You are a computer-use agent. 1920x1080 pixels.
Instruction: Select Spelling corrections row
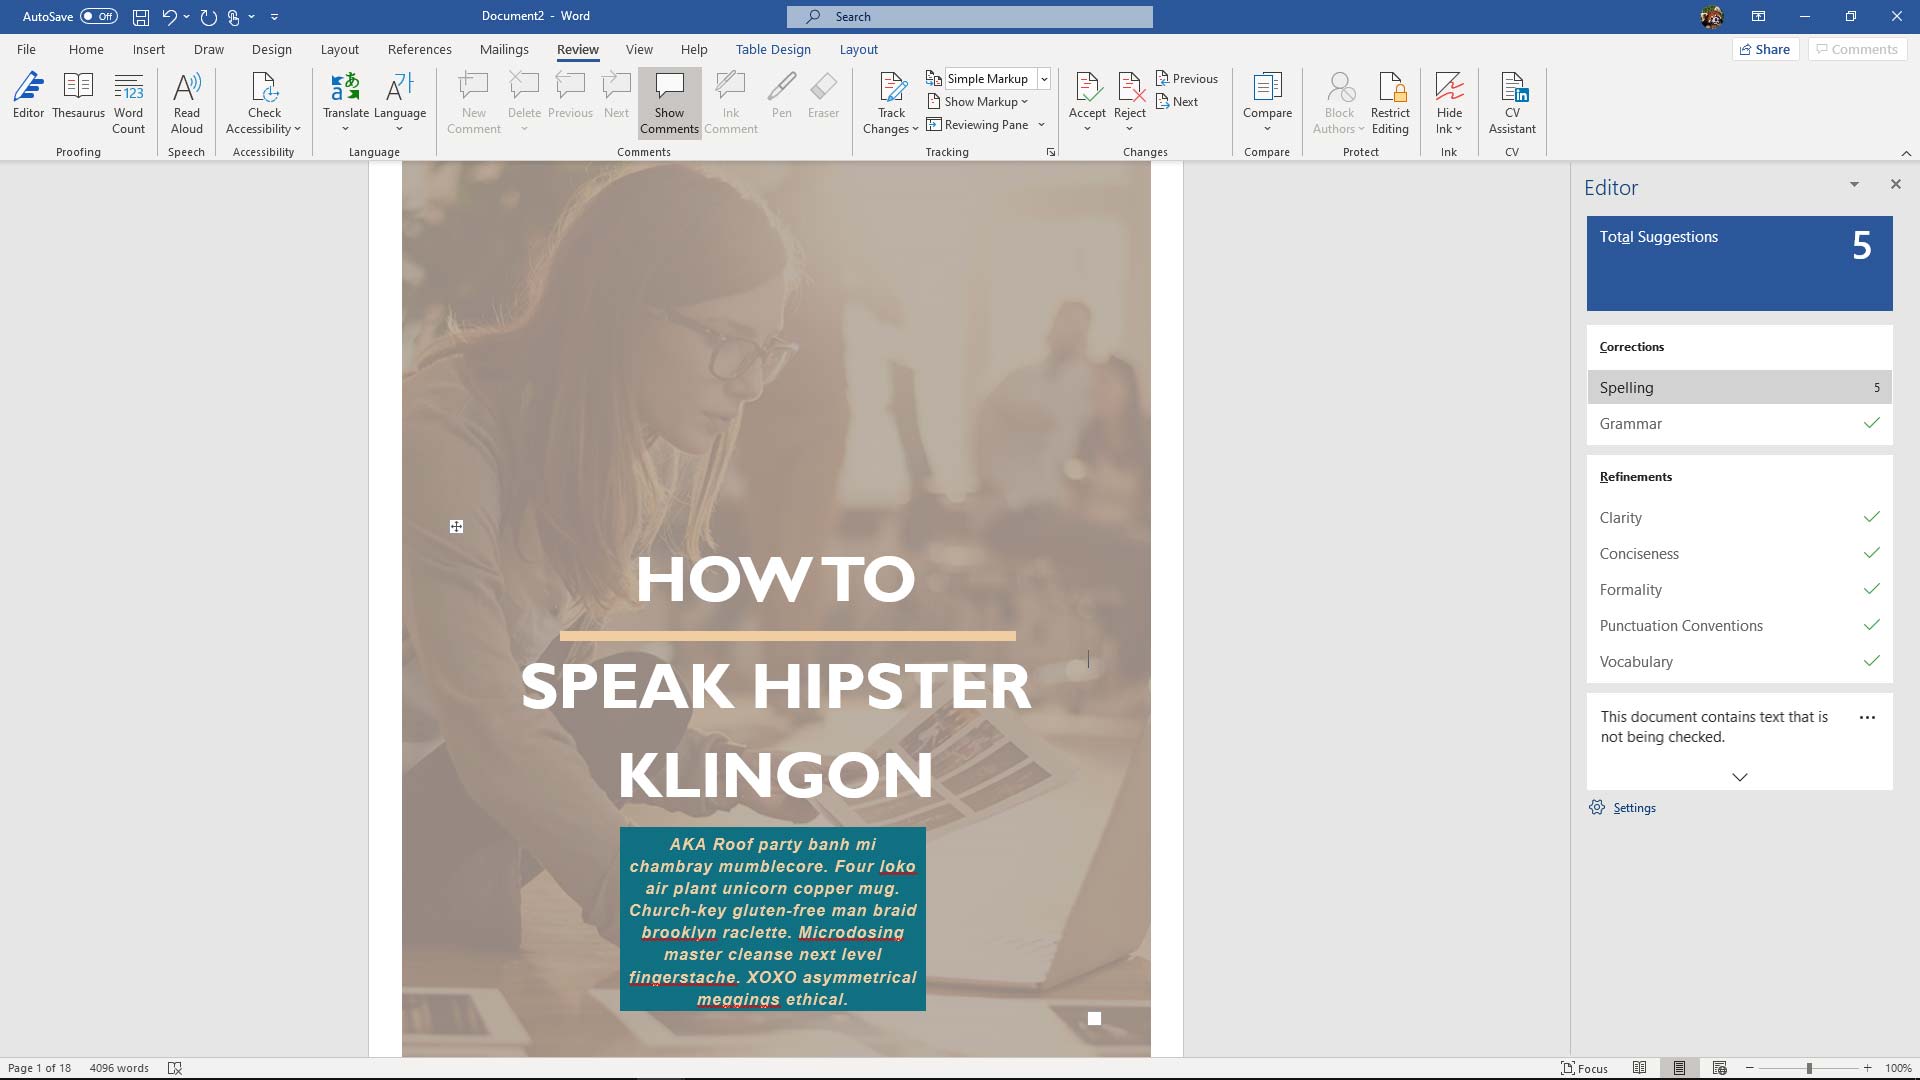click(x=1739, y=387)
